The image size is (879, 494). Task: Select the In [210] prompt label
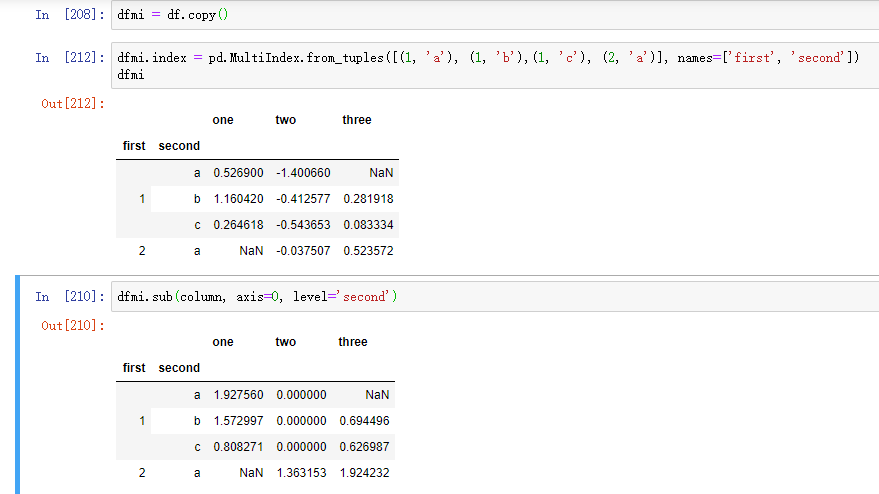tap(70, 297)
